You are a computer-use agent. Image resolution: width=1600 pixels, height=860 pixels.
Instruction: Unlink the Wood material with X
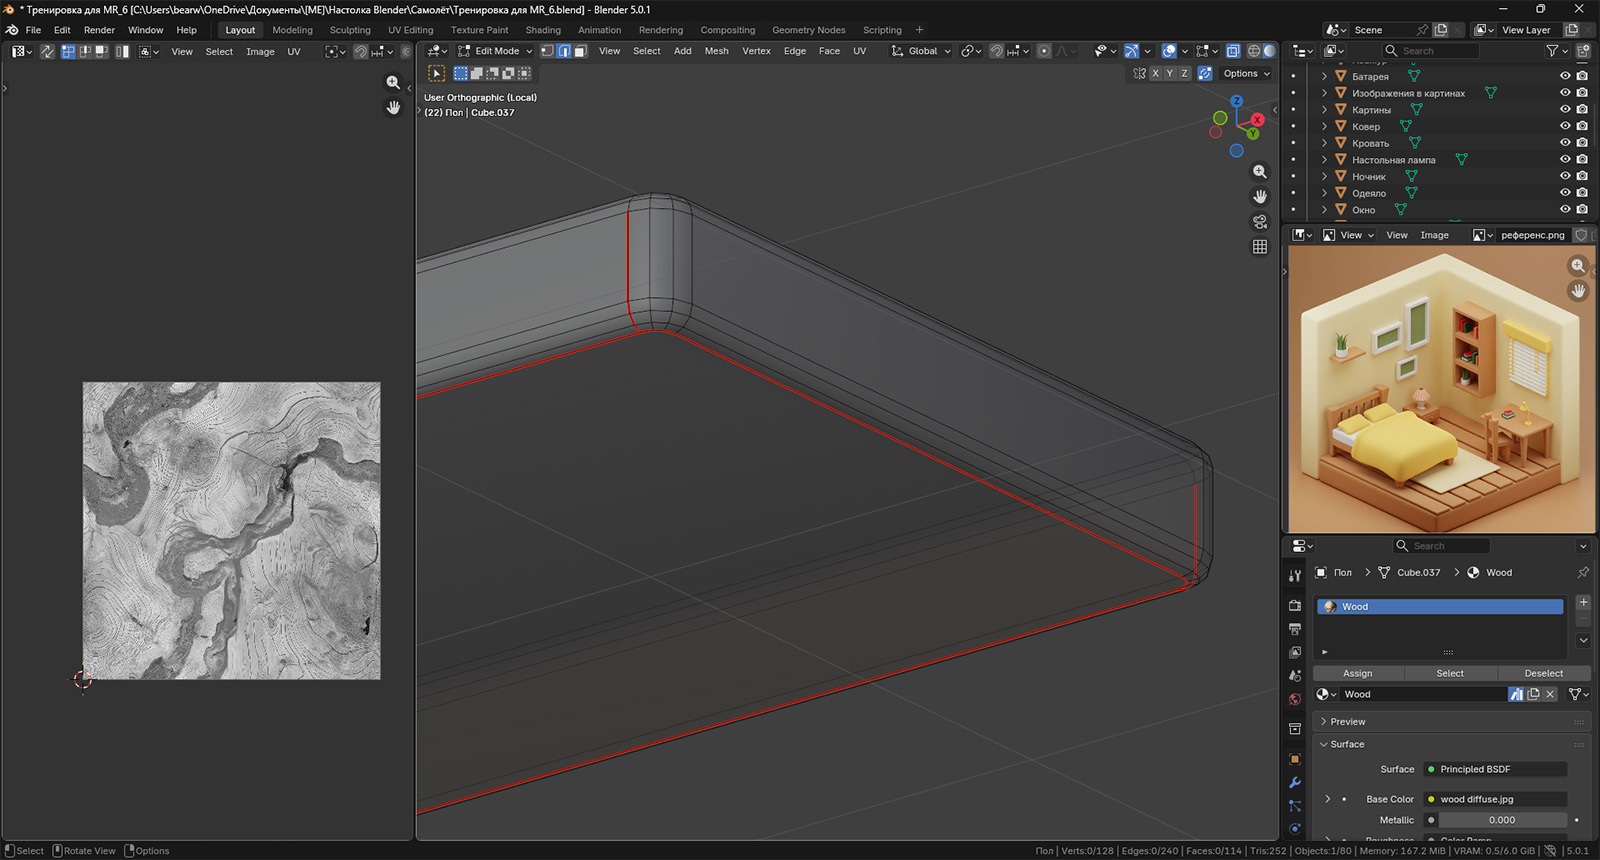coord(1550,694)
